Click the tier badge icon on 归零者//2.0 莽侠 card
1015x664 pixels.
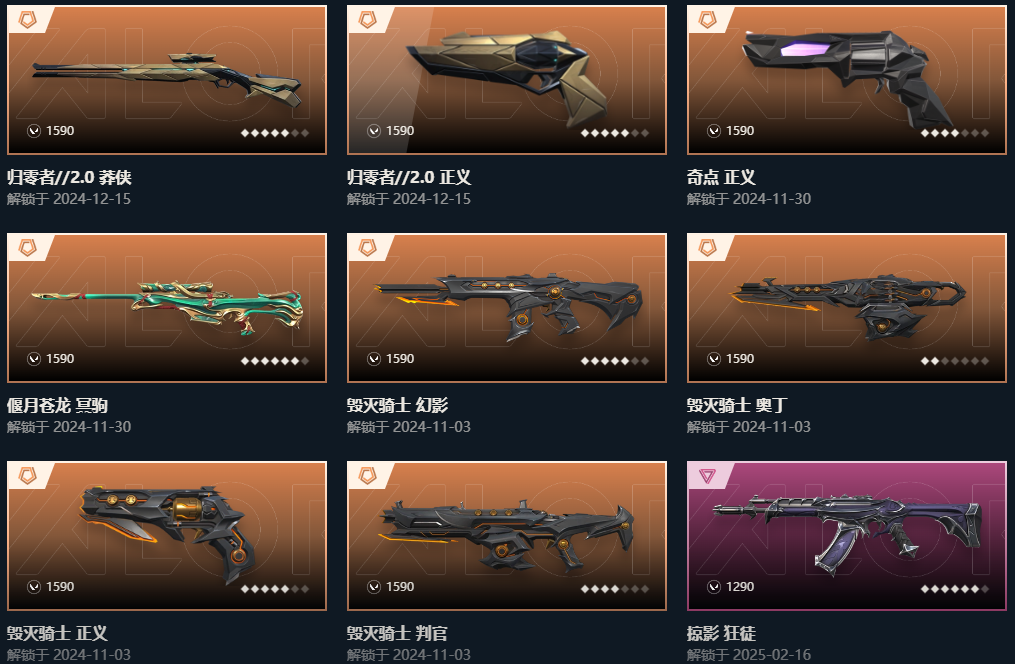click(27, 20)
